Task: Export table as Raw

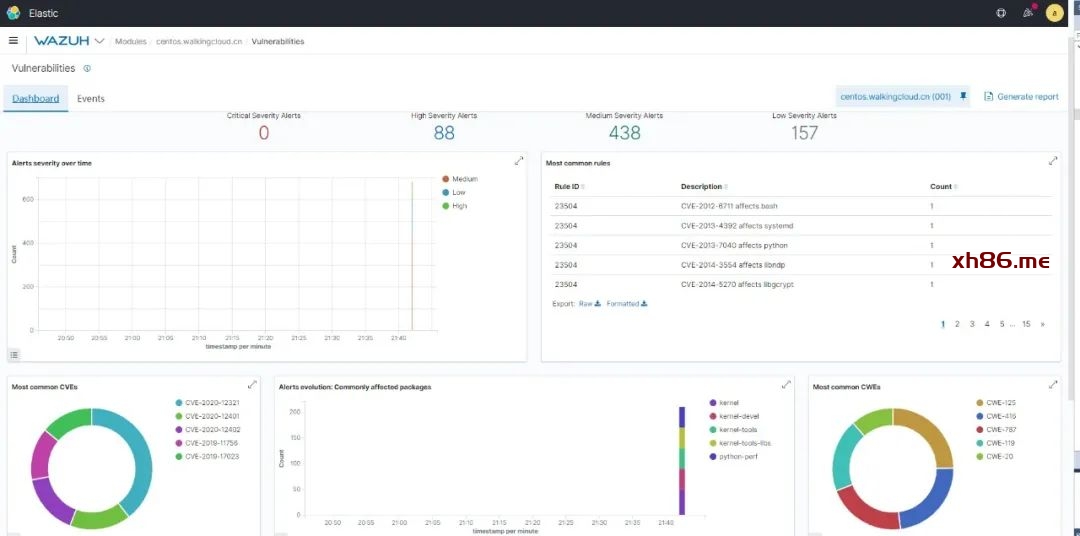Action: (589, 304)
